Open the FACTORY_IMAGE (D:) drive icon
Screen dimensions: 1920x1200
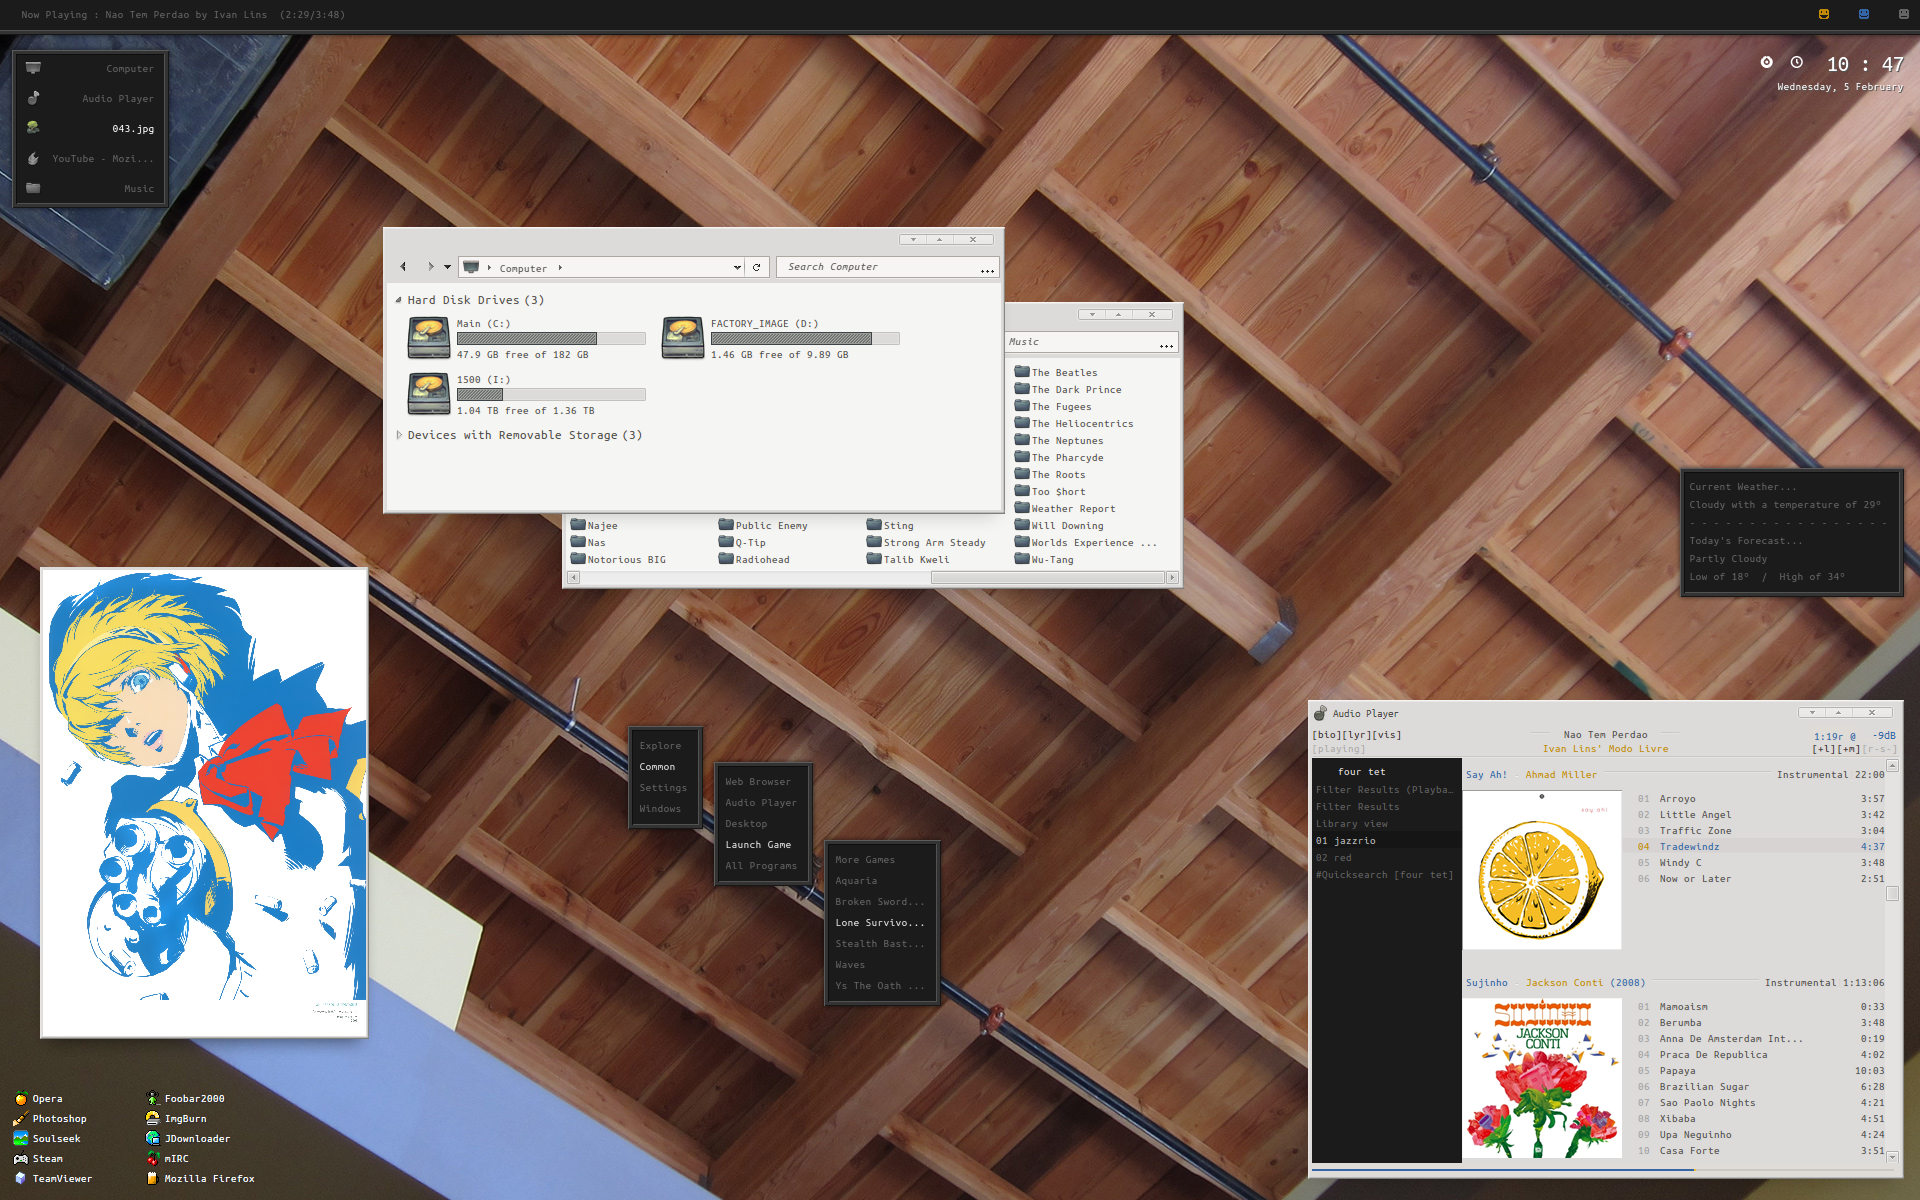point(683,338)
